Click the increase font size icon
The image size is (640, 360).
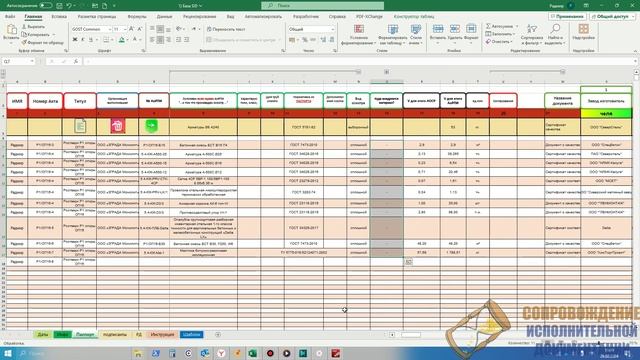131,29
